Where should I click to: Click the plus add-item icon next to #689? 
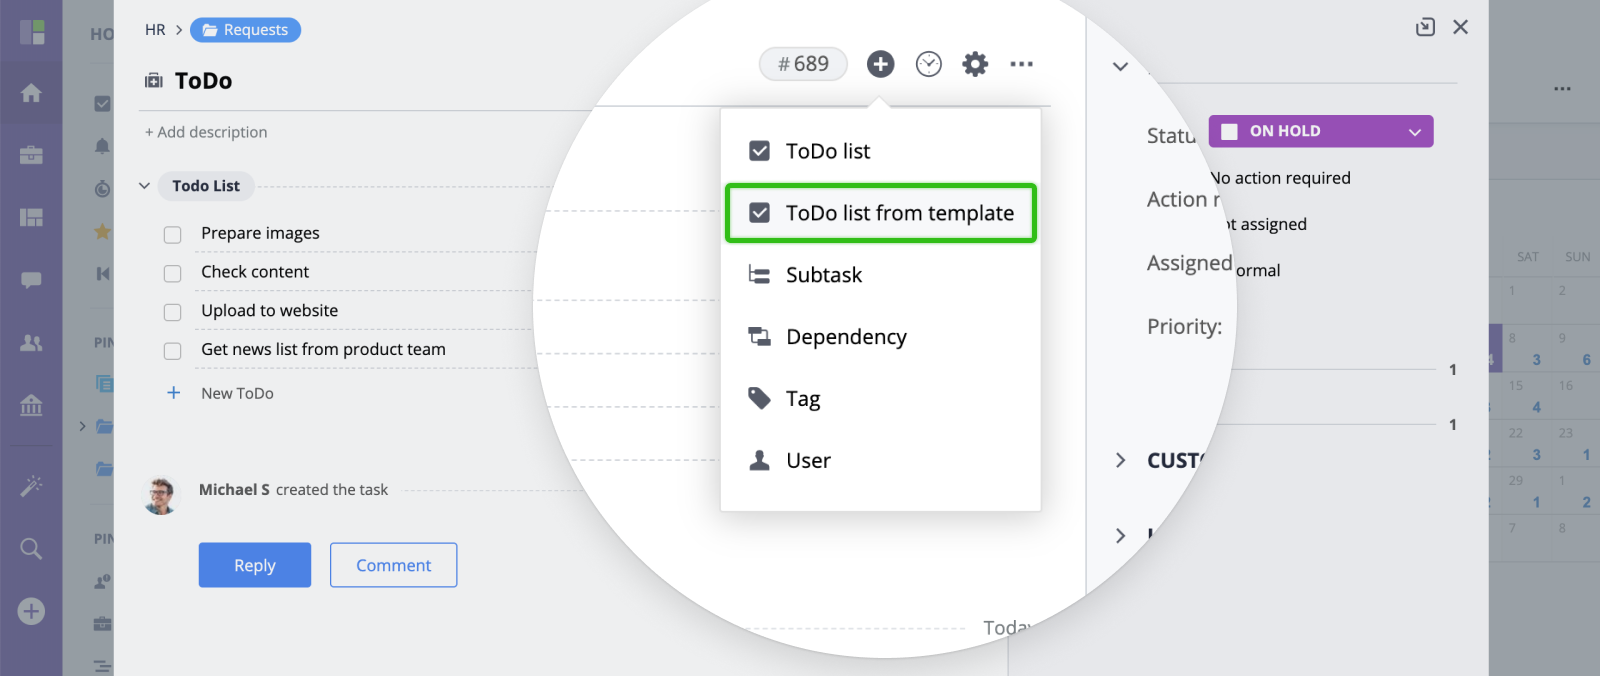[x=880, y=64]
